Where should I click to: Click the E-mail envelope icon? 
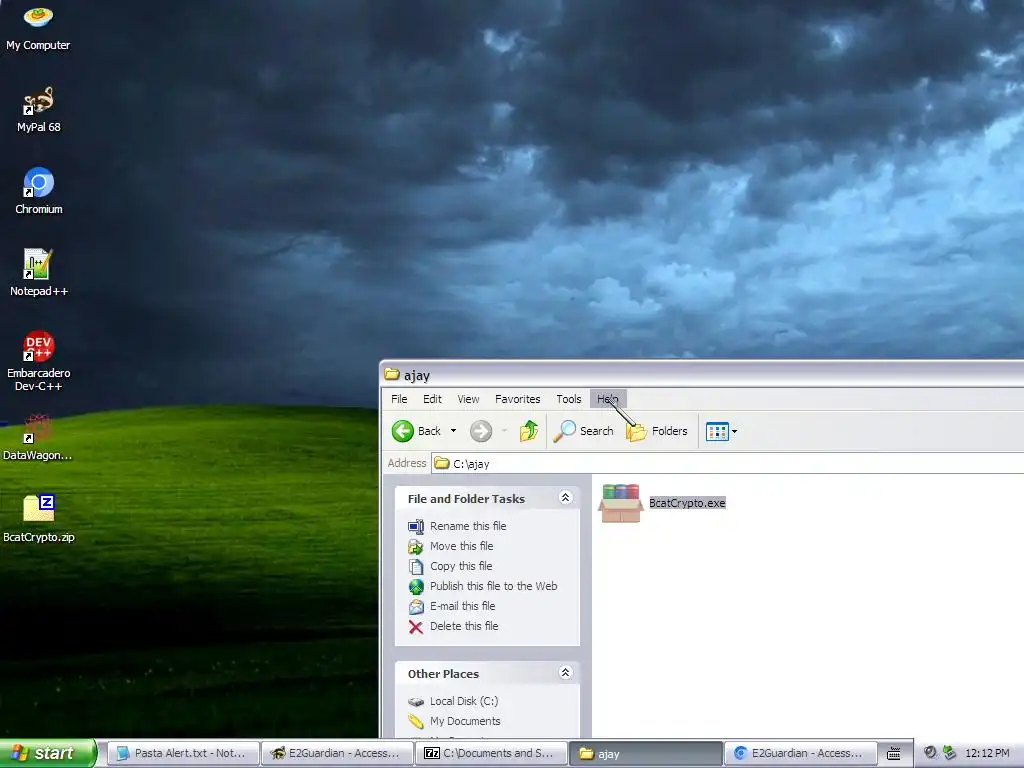pyautogui.click(x=416, y=607)
